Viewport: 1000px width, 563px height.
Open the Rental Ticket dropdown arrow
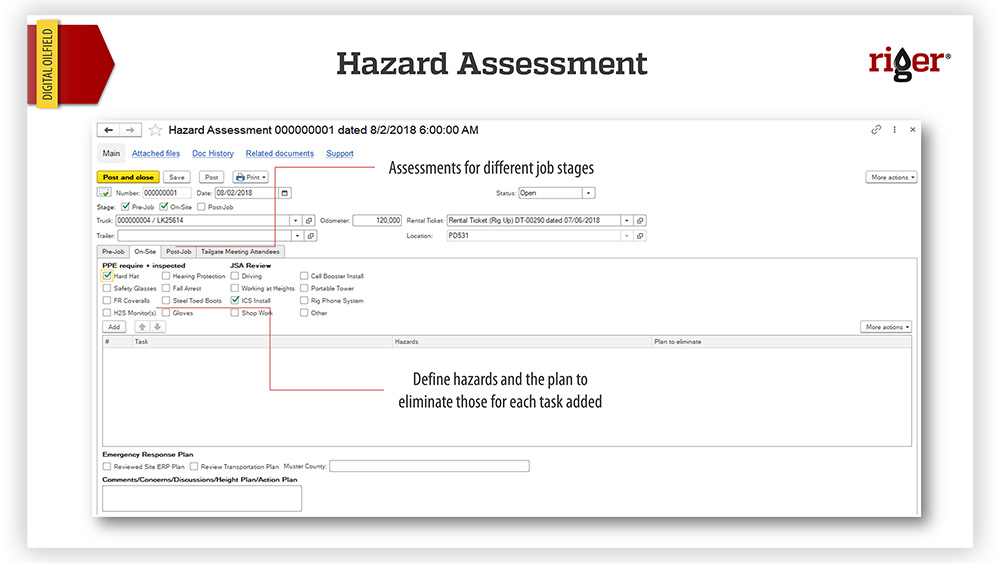pos(626,221)
